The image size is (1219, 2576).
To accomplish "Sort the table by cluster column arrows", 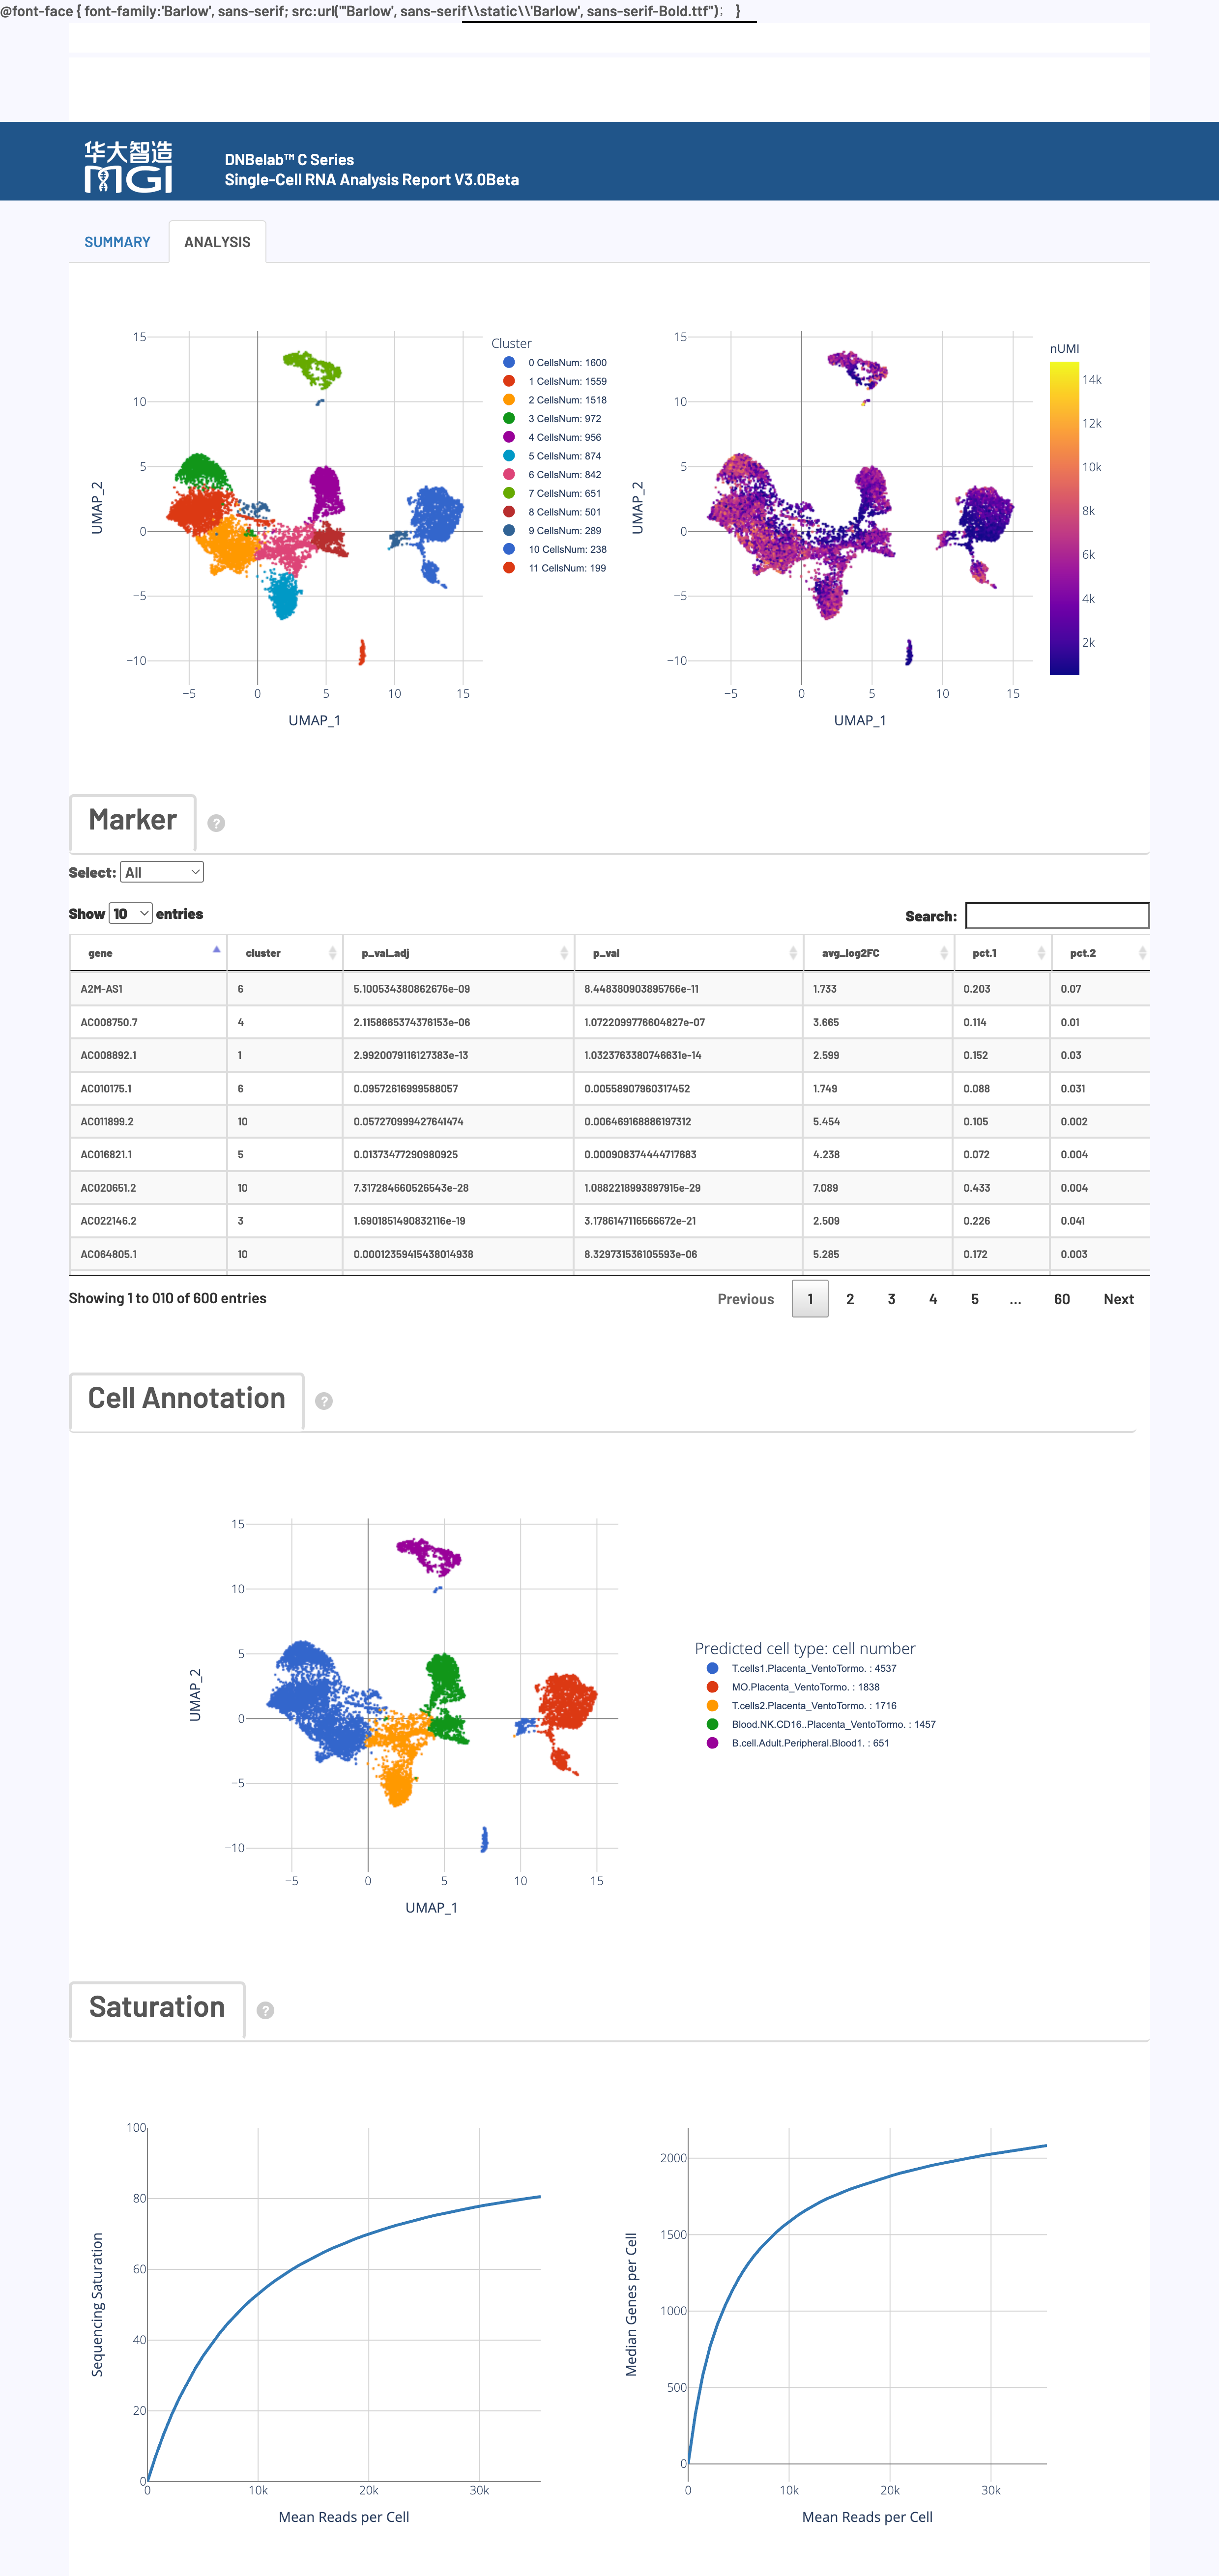I will point(332,952).
